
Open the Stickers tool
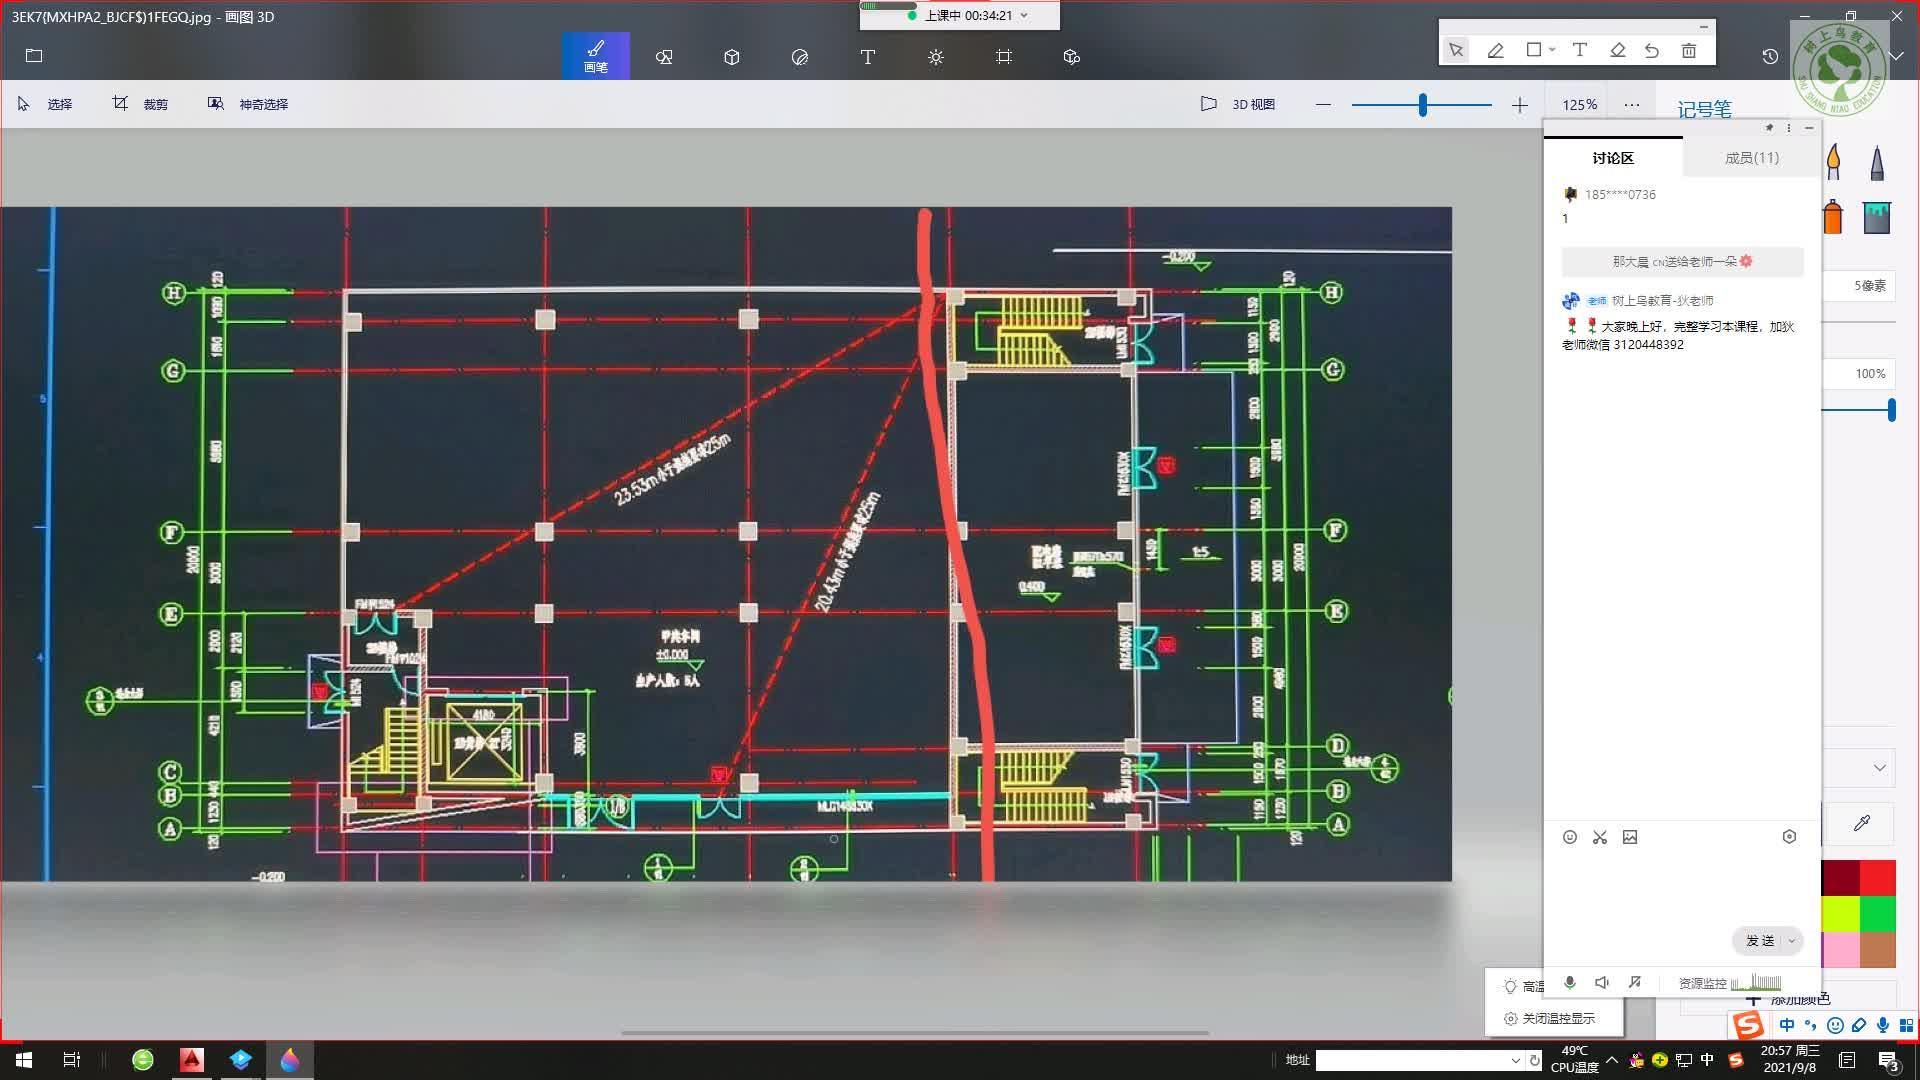[x=800, y=57]
